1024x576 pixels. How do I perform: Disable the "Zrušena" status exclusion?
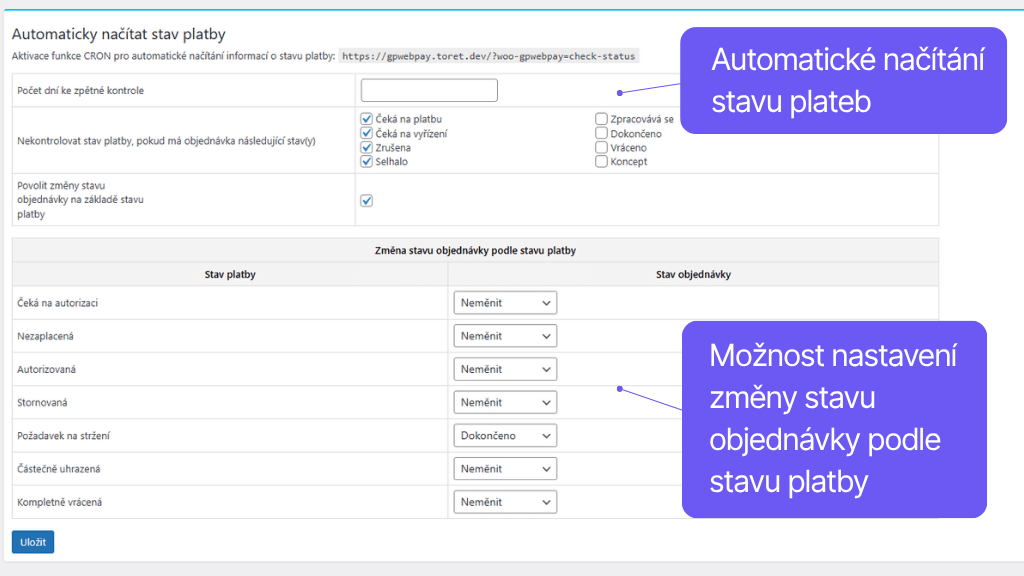pyautogui.click(x=366, y=146)
